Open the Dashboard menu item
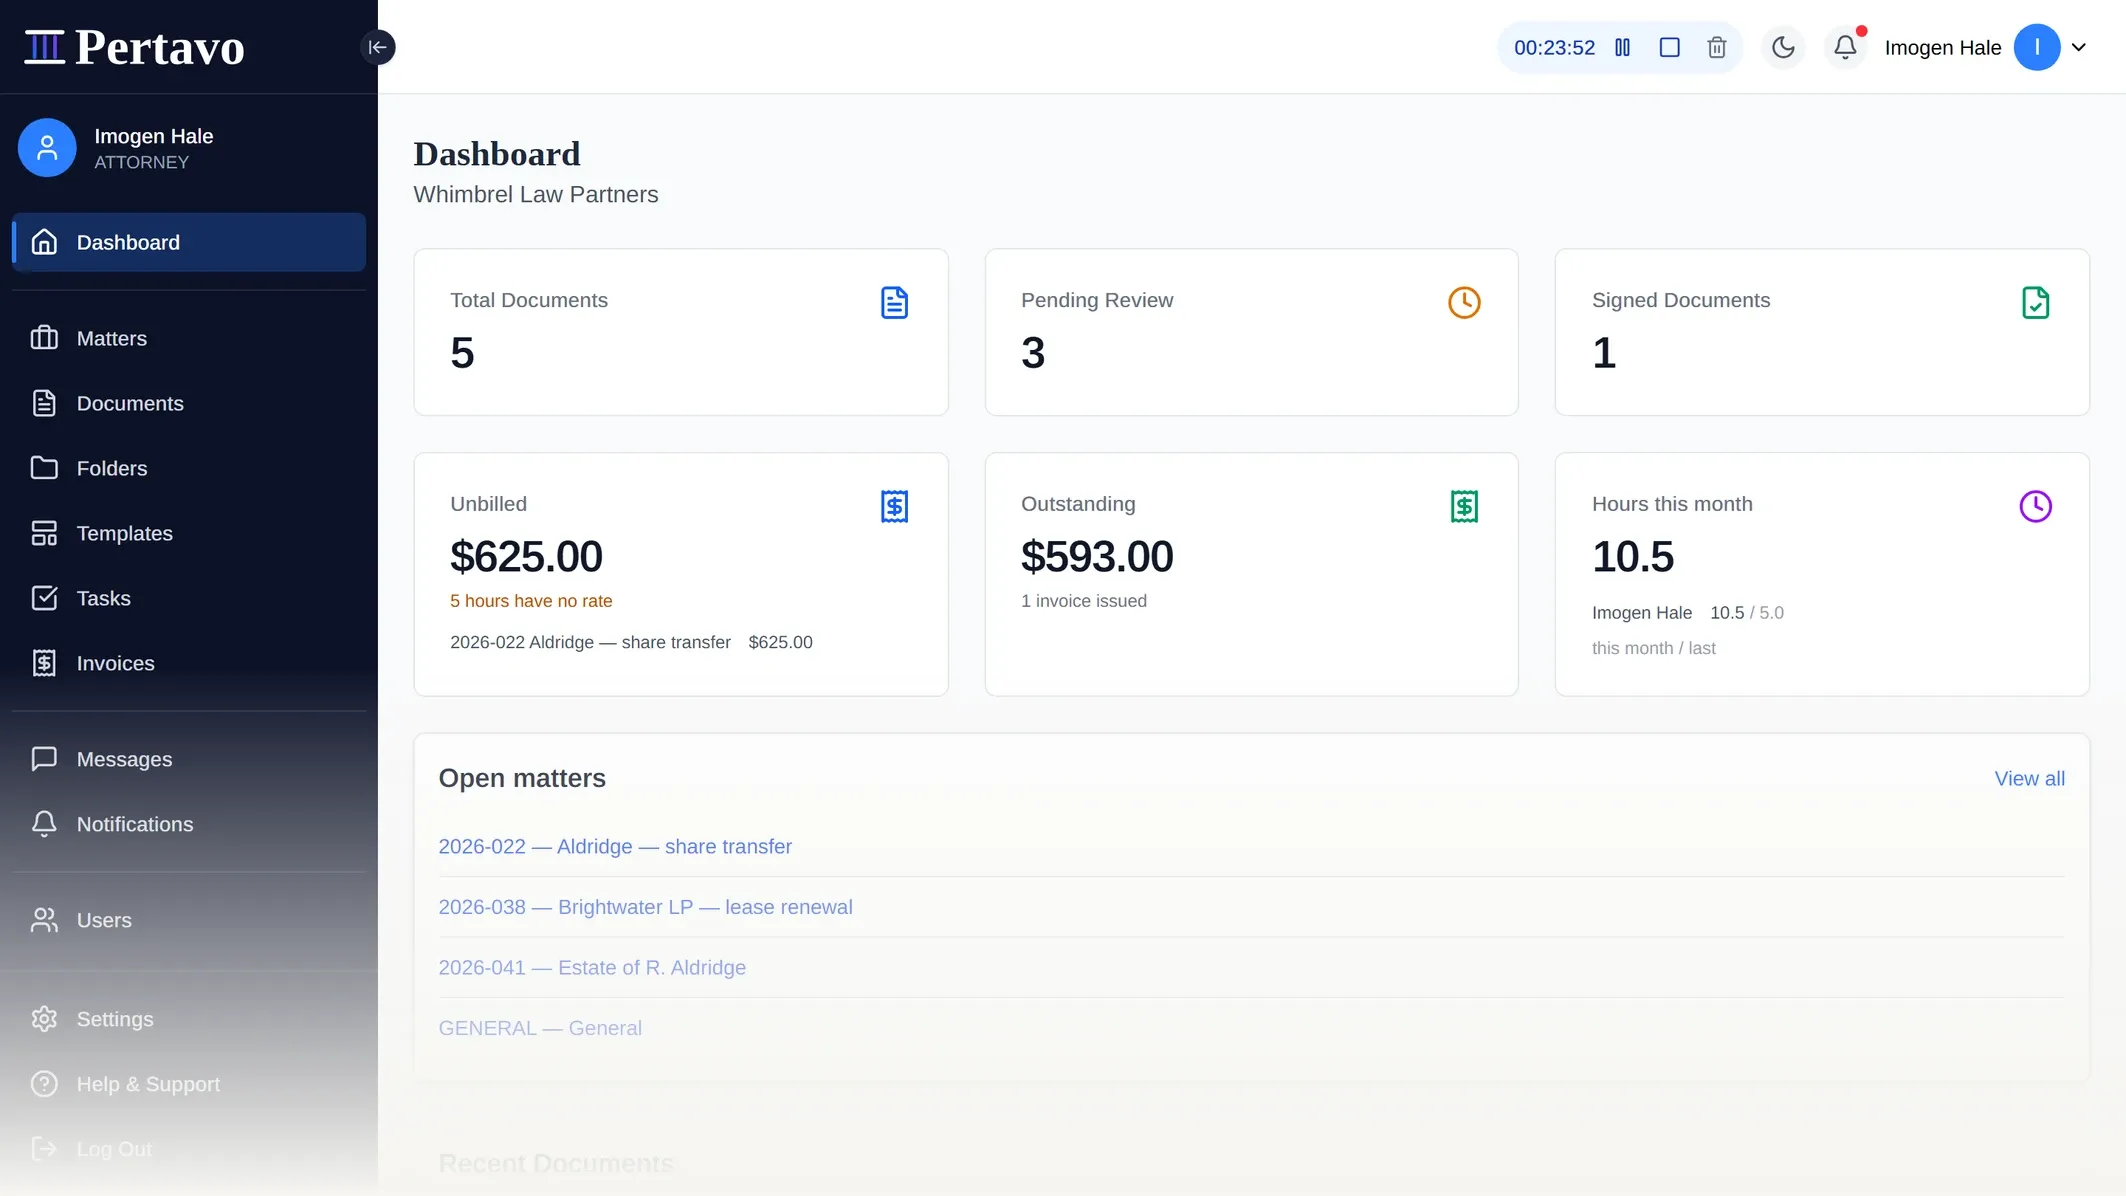The height and width of the screenshot is (1196, 2126). (189, 242)
